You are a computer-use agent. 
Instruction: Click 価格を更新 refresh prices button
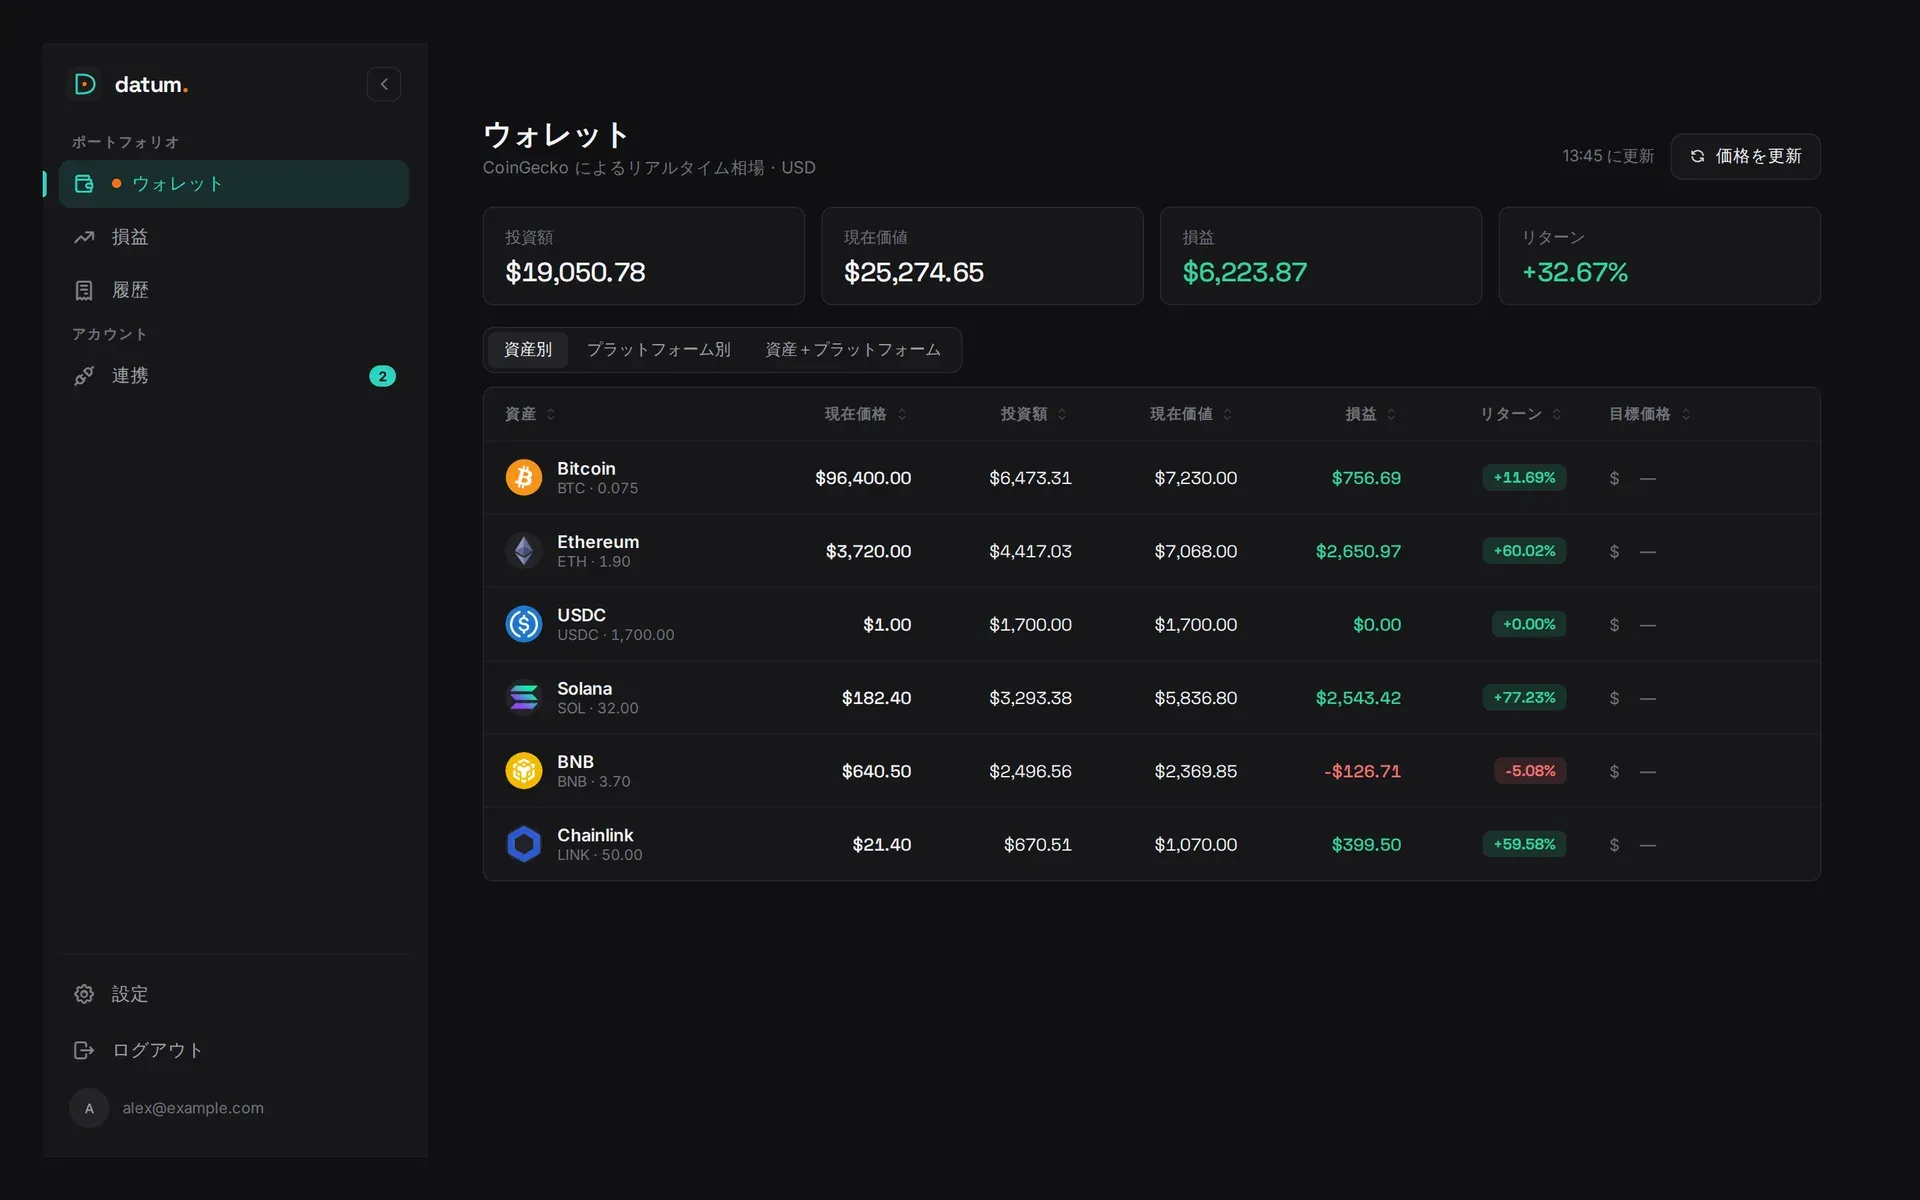click(x=1745, y=156)
